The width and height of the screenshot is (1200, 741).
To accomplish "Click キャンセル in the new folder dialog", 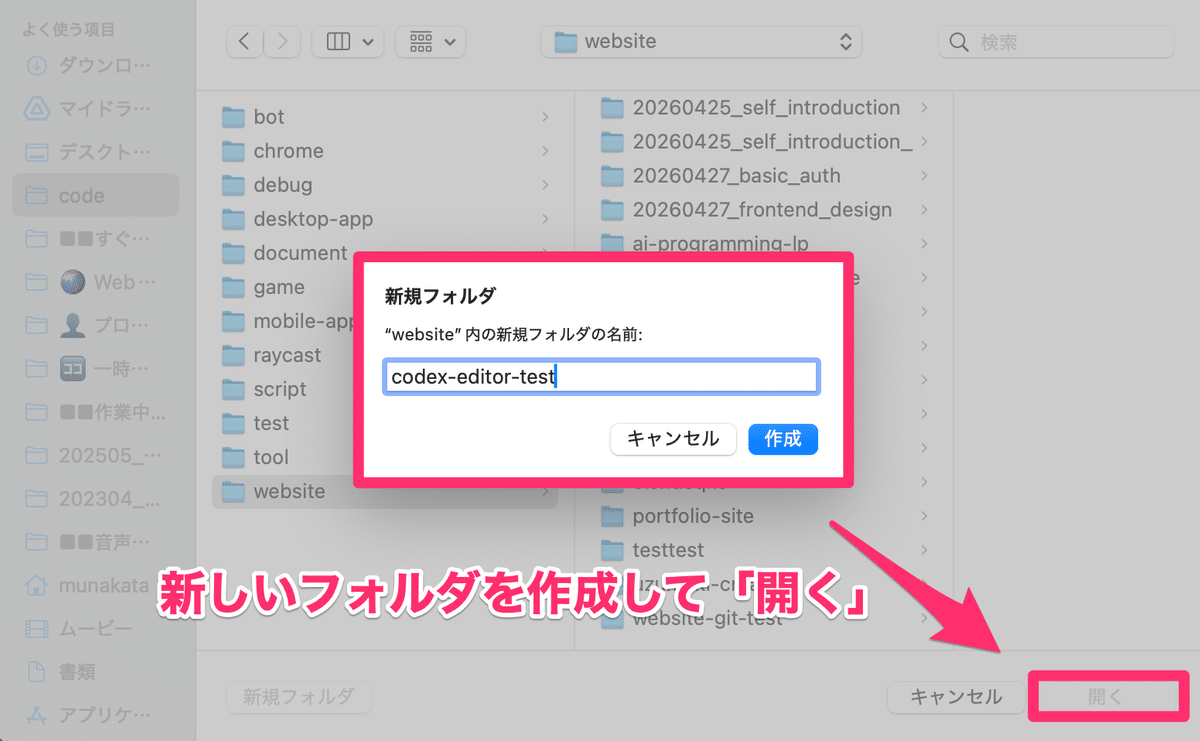I will [x=673, y=439].
